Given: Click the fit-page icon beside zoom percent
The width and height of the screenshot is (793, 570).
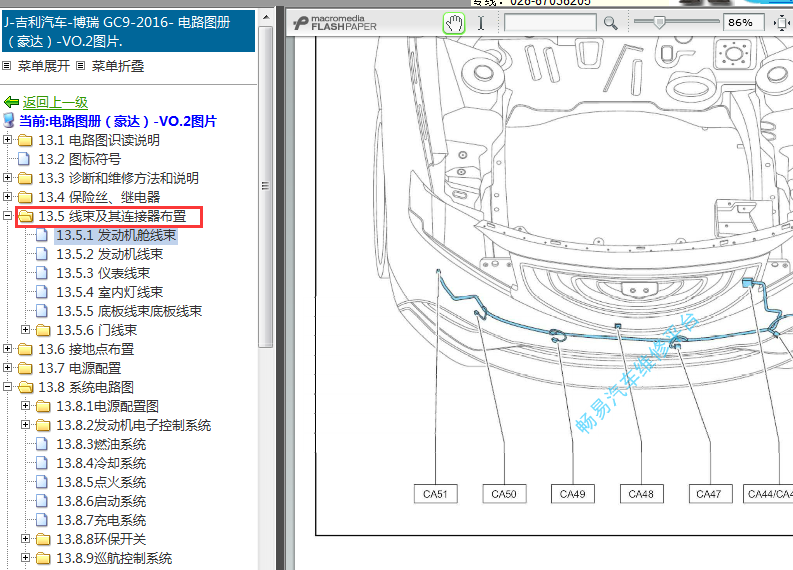Looking at the screenshot, I should (x=782, y=23).
